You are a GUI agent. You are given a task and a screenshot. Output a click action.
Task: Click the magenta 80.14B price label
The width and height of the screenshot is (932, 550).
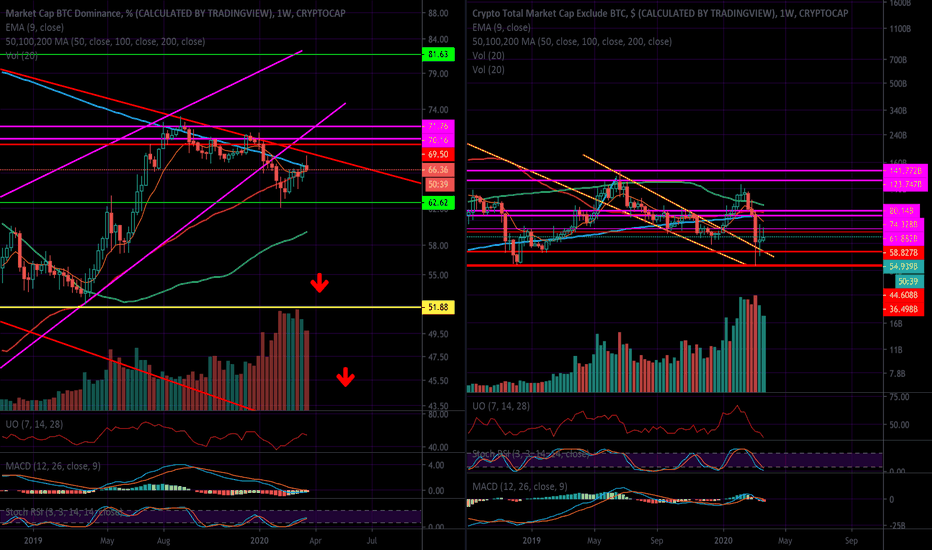pos(902,210)
